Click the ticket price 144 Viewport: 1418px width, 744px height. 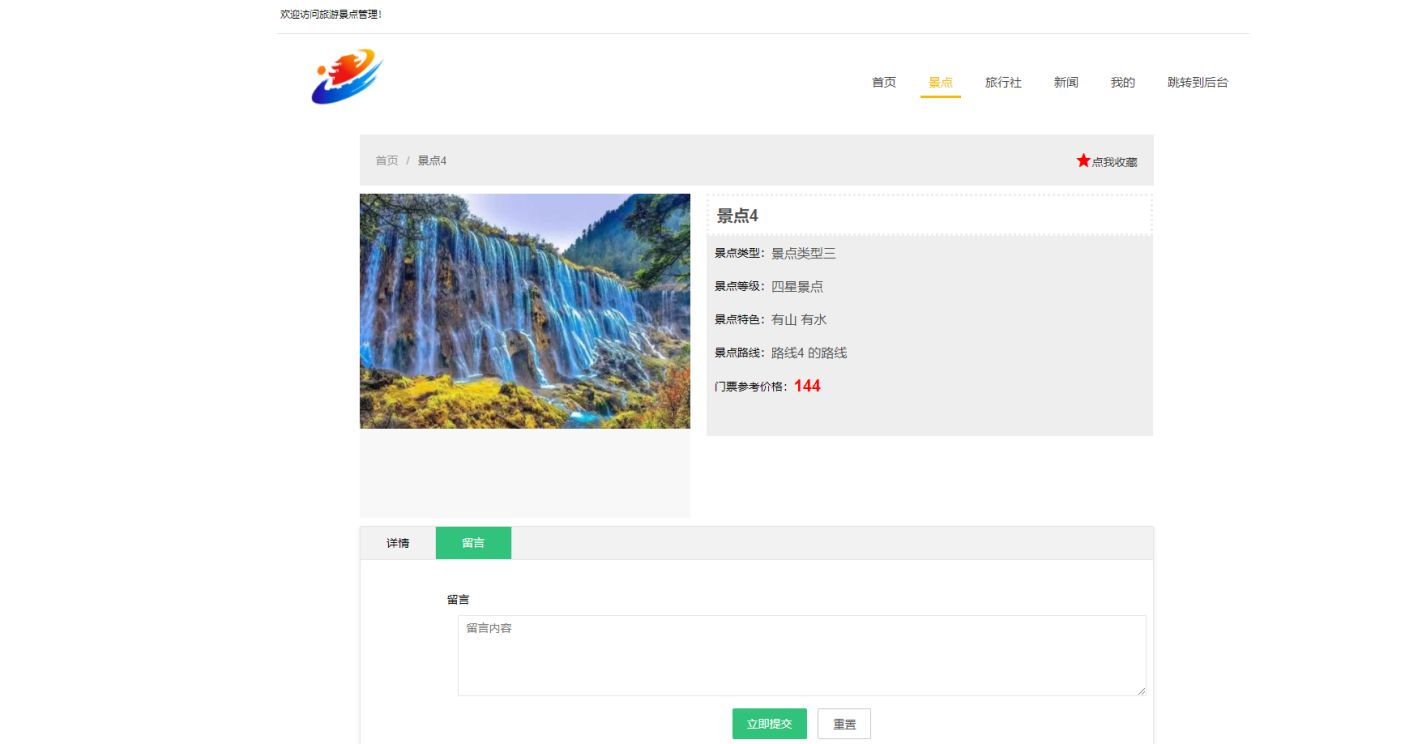(807, 386)
